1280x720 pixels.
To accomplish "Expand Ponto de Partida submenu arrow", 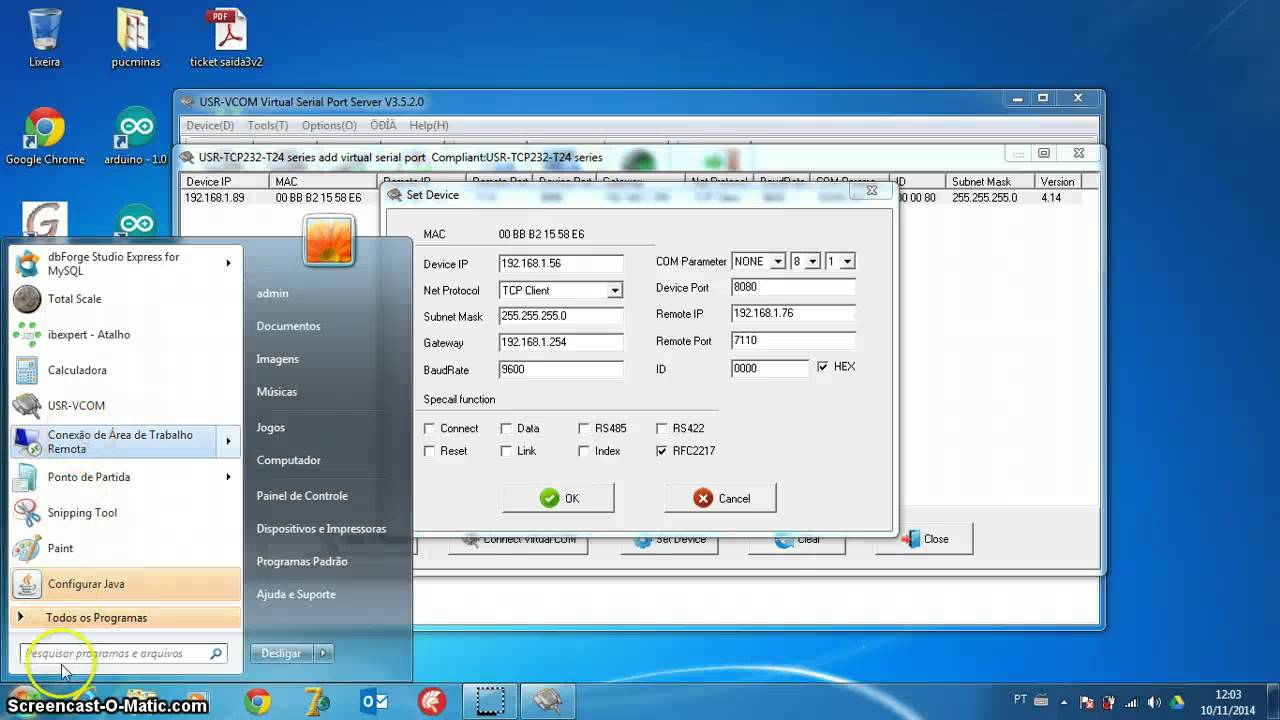I will [x=228, y=477].
